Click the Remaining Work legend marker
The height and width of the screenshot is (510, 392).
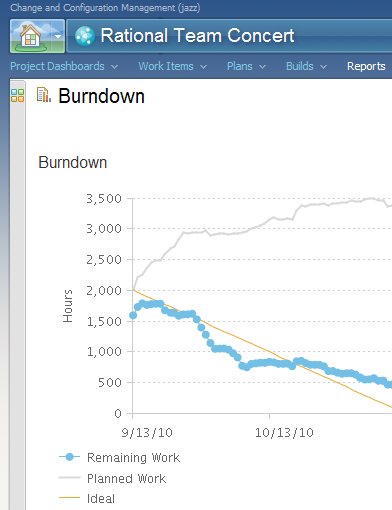coord(69,457)
